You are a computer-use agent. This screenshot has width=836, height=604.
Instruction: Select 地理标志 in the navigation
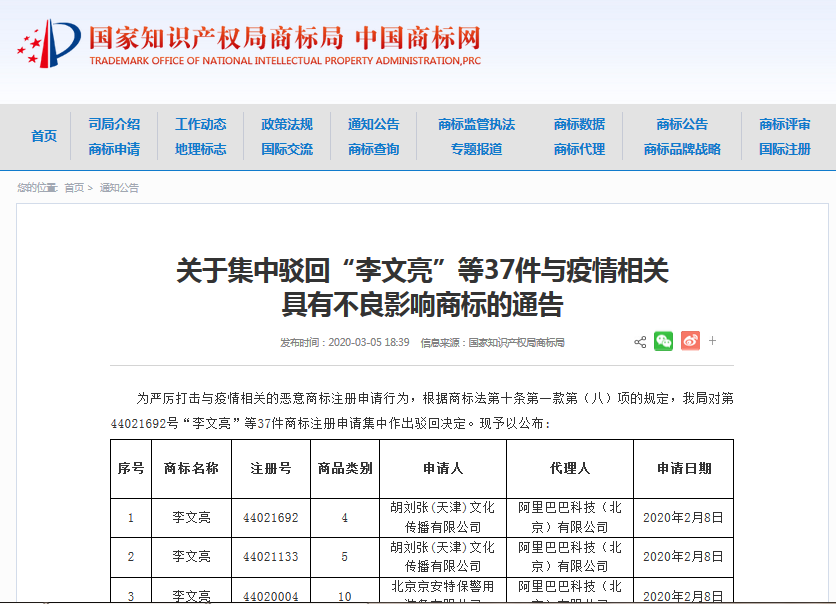pyautogui.click(x=200, y=149)
